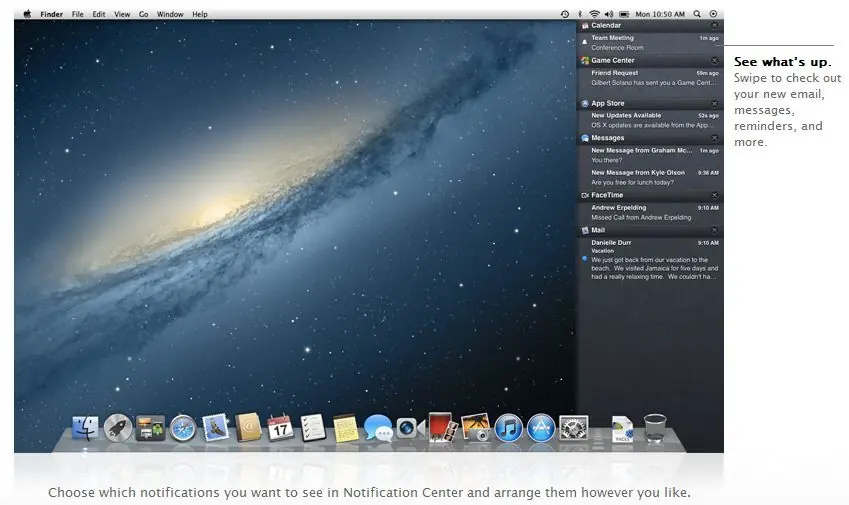This screenshot has height=505, width=849.
Task: Open Safari compass icon in Dock
Action: (183, 428)
